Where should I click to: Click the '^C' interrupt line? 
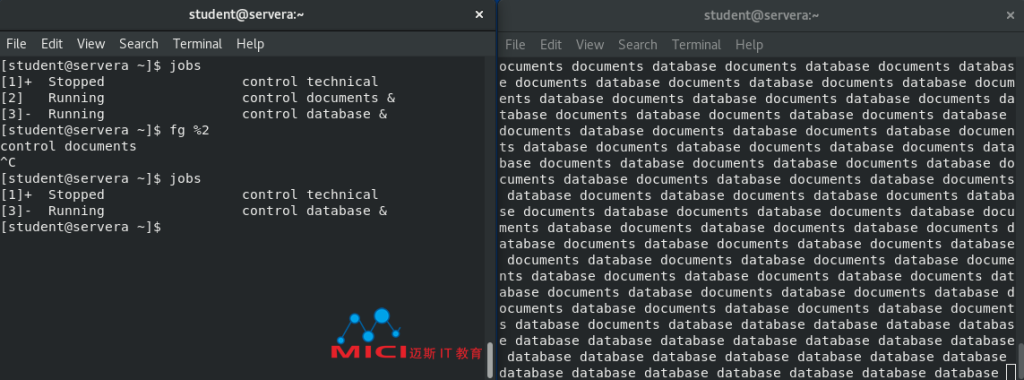pos(8,162)
